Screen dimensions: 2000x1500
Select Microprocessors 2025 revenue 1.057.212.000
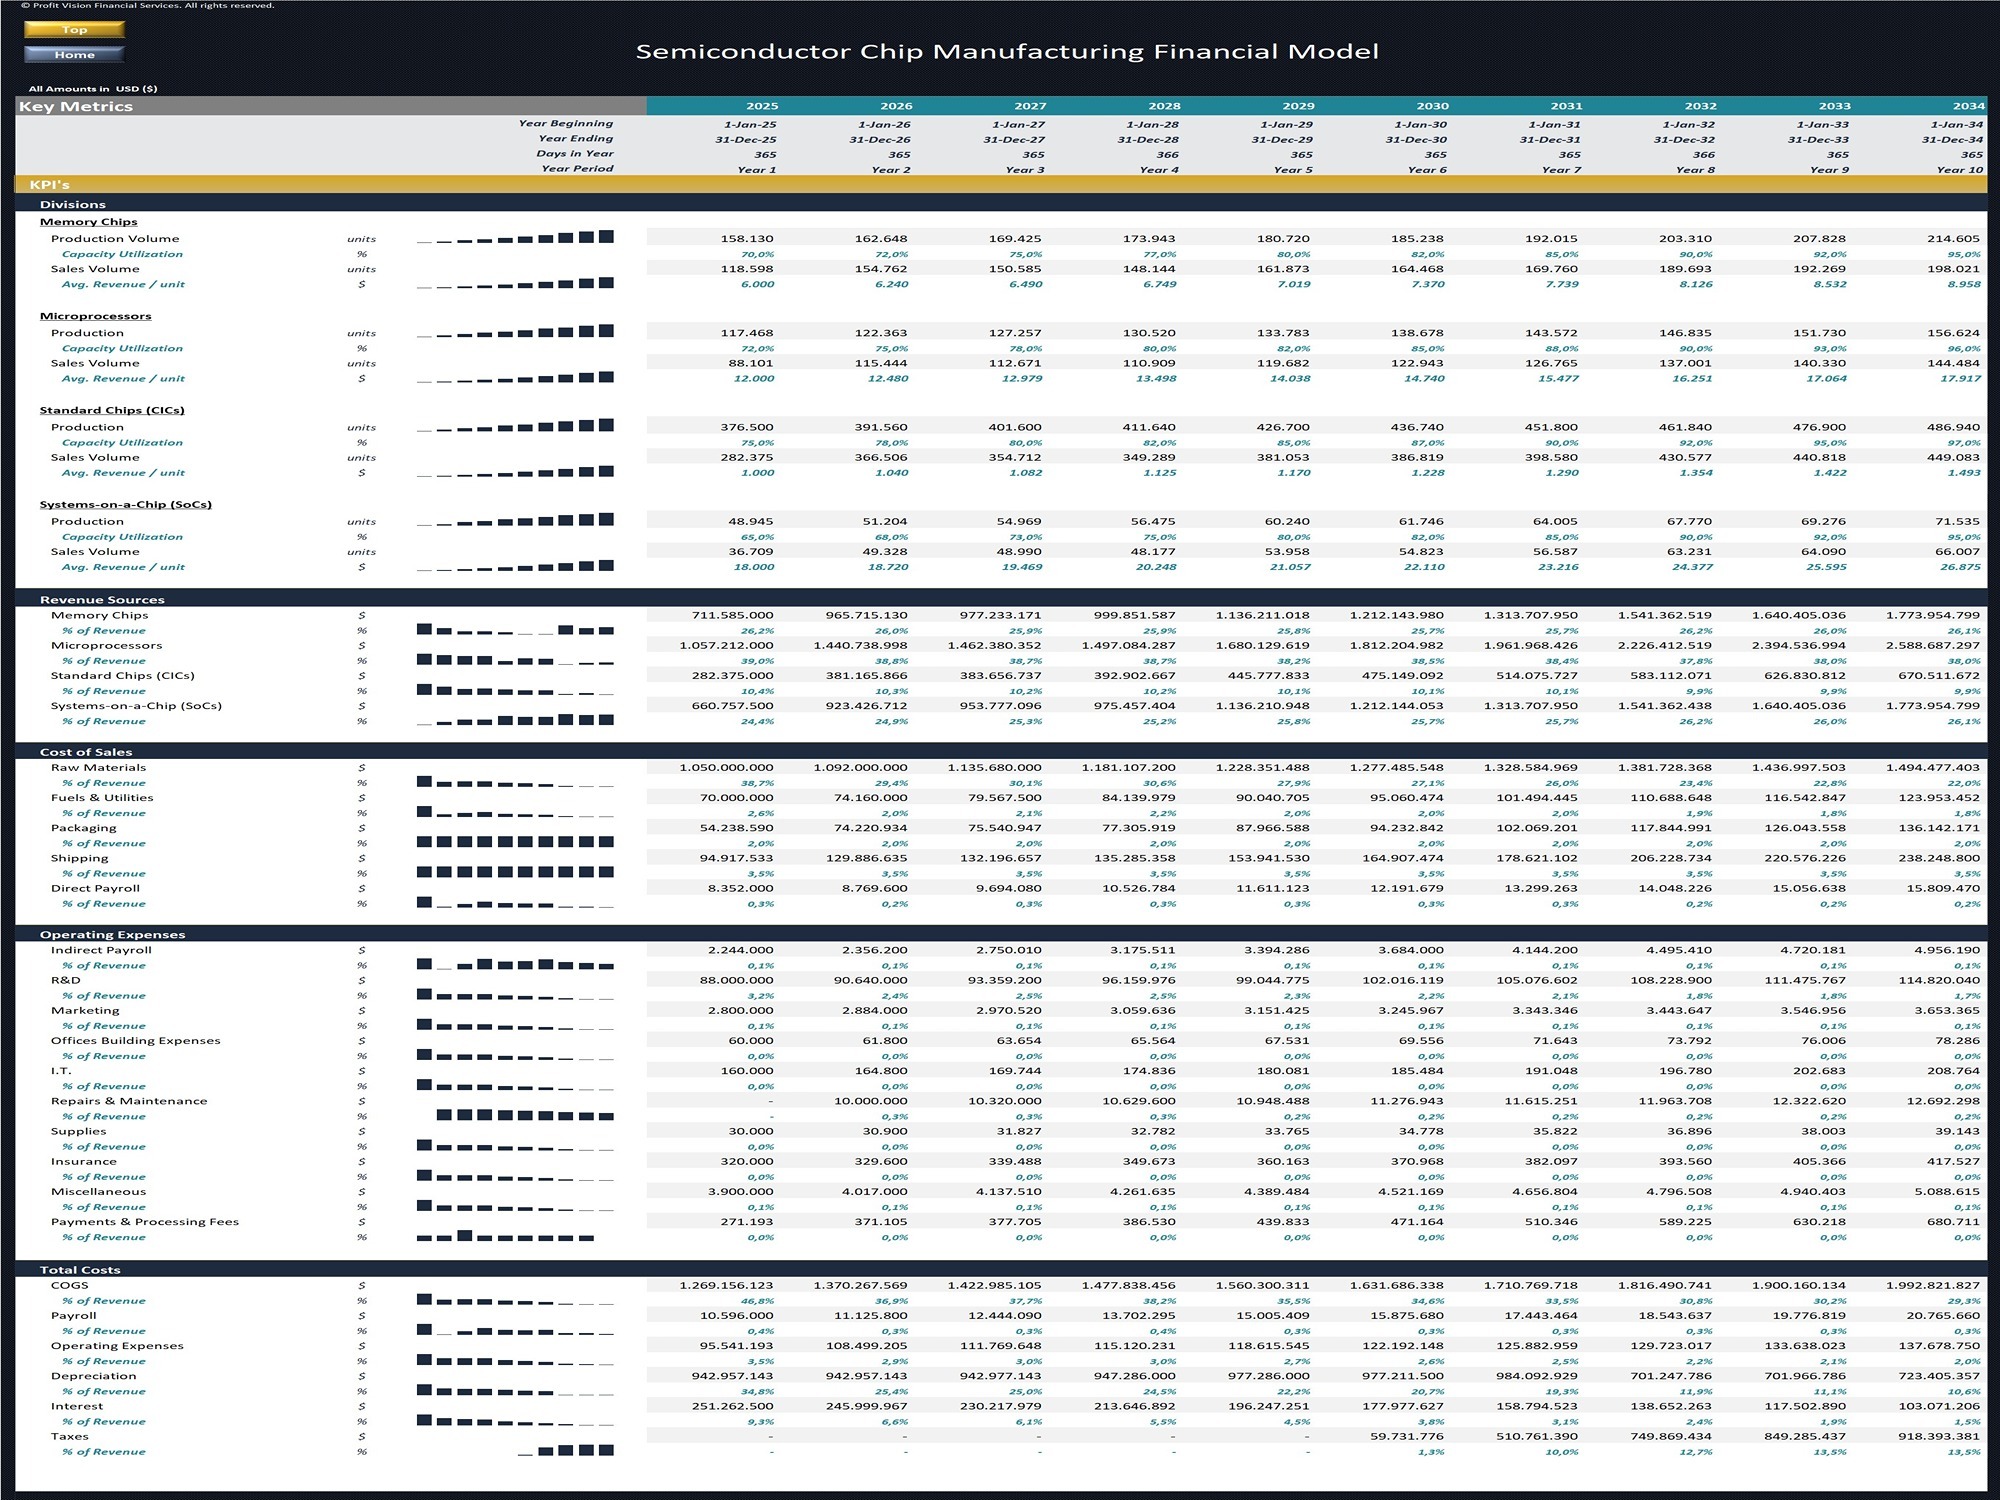[x=726, y=646]
